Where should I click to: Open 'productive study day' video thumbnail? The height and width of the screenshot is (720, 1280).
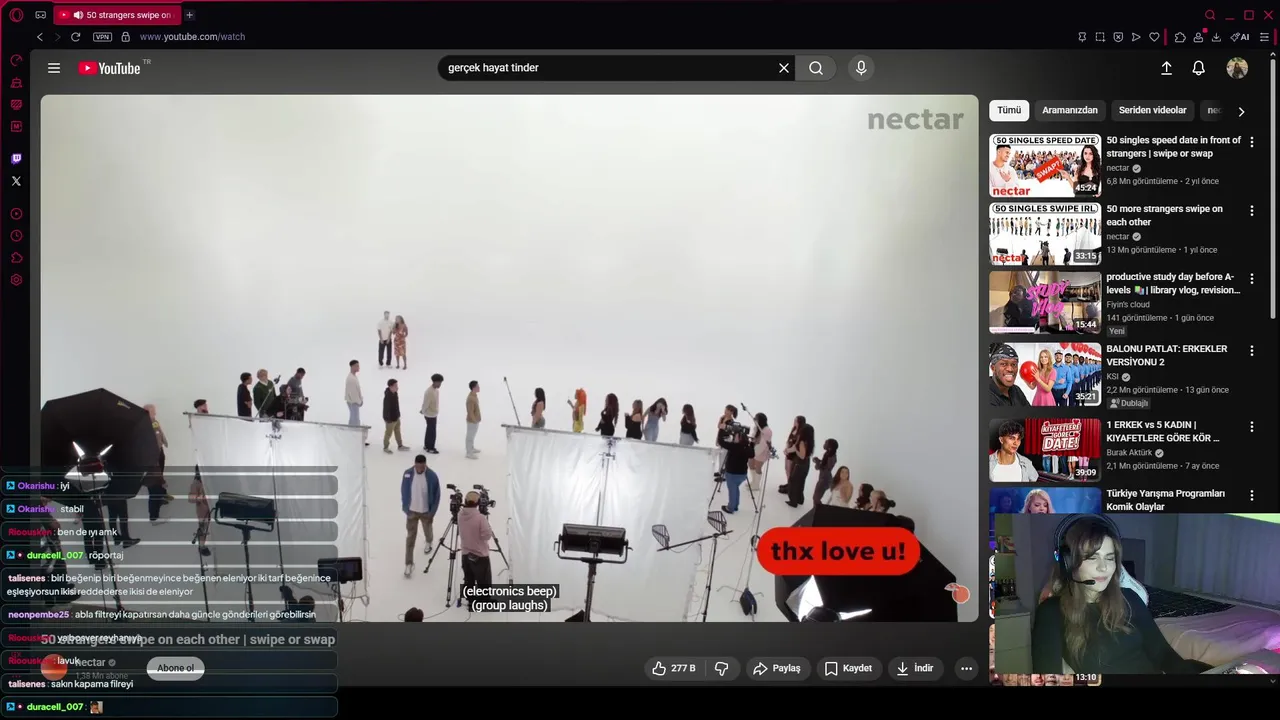pos(1045,302)
